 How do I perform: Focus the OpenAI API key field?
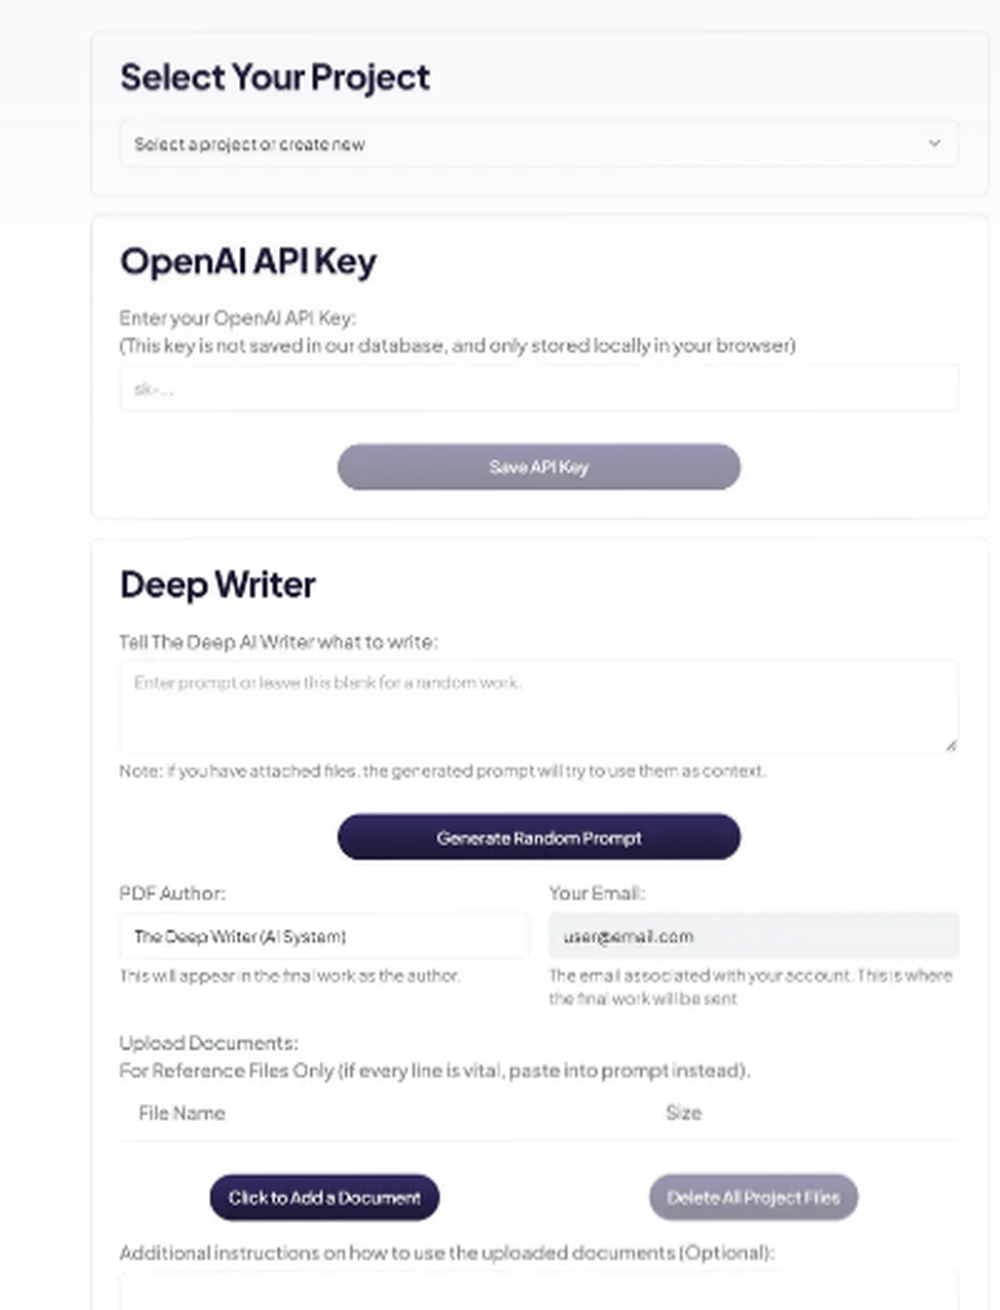(x=538, y=389)
